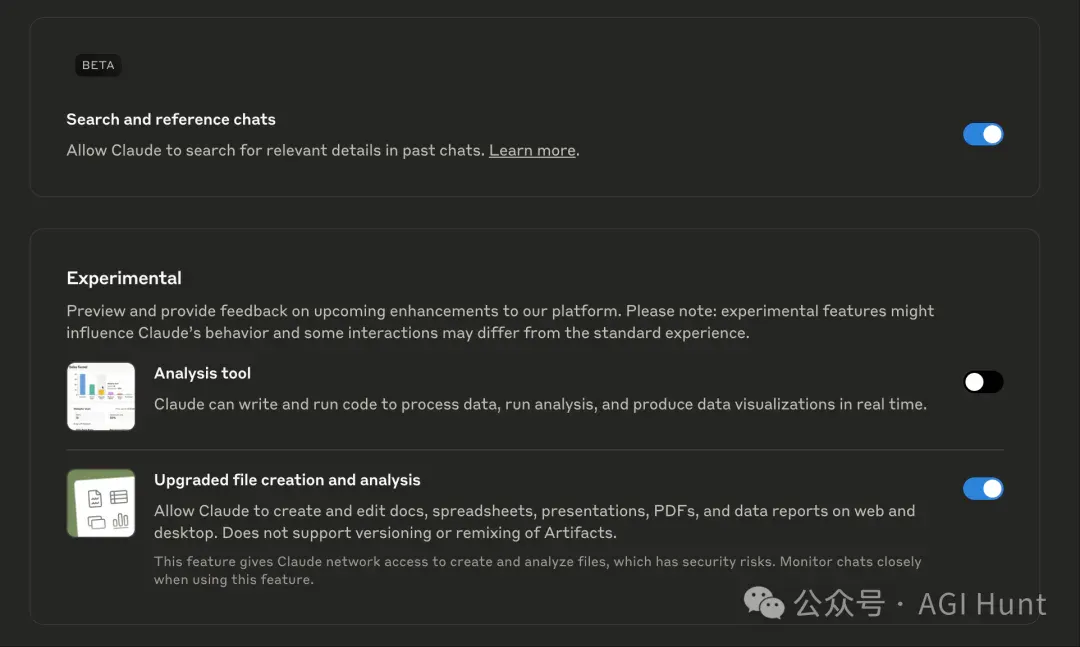Click the Experimental preview and feedback paragraph
Viewport: 1080px width, 647px height.
click(x=500, y=322)
